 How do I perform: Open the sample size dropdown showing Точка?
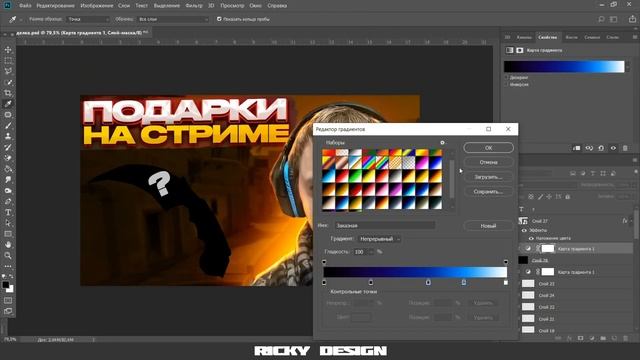88,19
